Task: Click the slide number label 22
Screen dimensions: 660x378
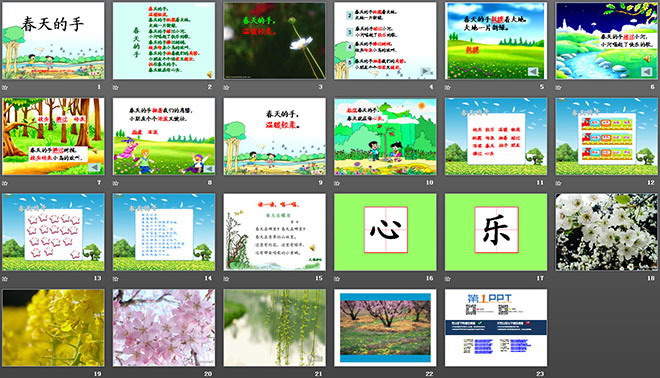Action: click(429, 374)
